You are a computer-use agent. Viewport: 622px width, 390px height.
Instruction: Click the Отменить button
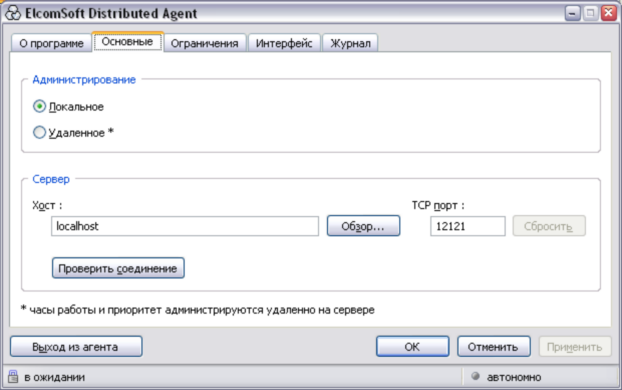click(x=493, y=346)
